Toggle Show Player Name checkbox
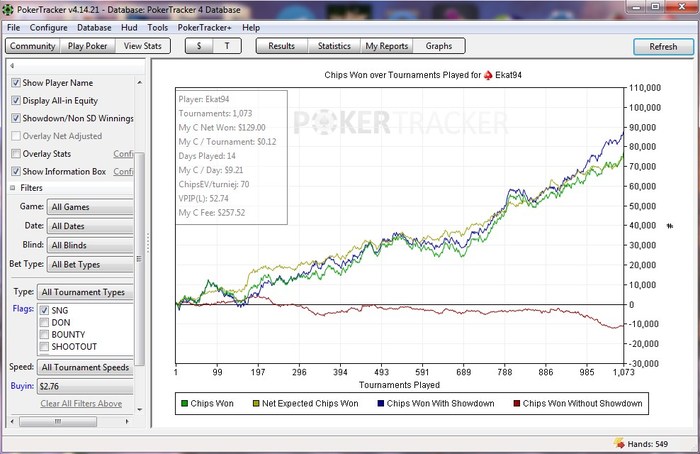700x454 pixels. [16, 83]
